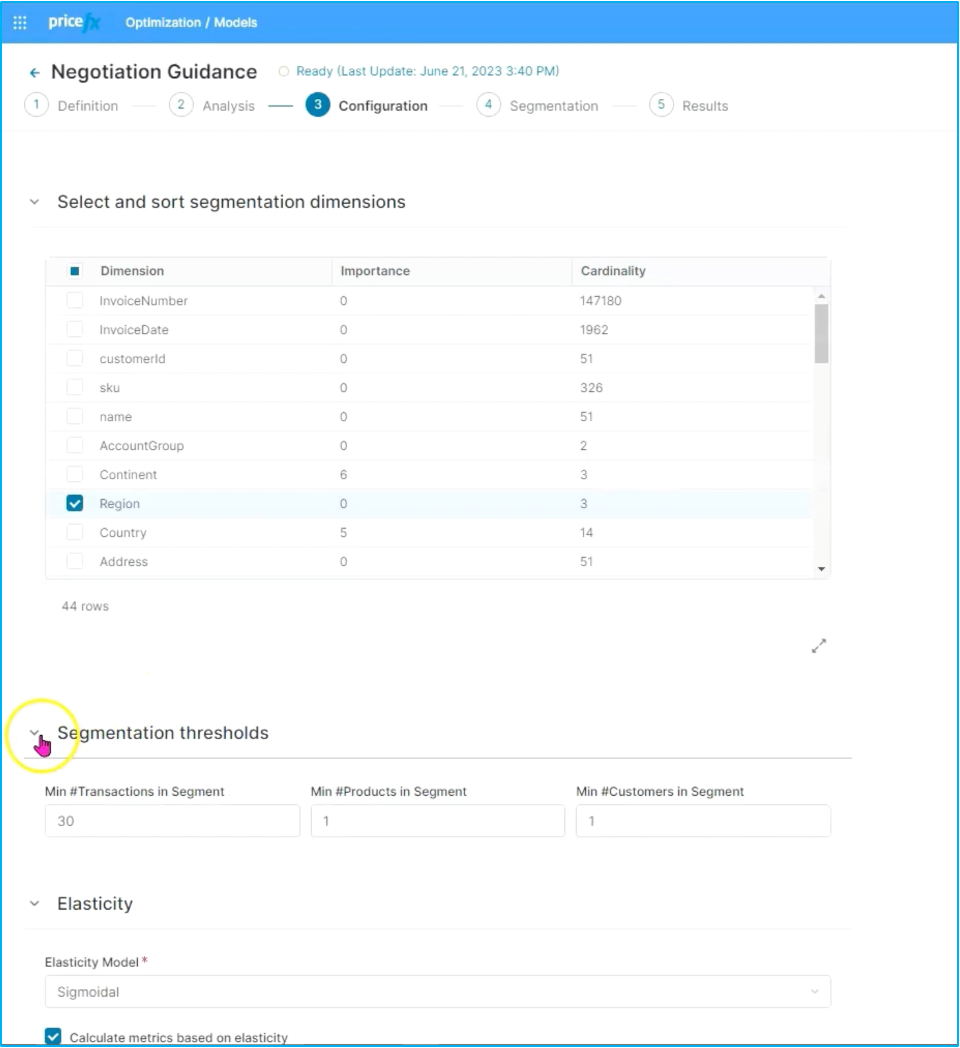This screenshot has height=1048, width=960.
Task: Open Optimization / Models breadcrumb
Action: point(191,22)
